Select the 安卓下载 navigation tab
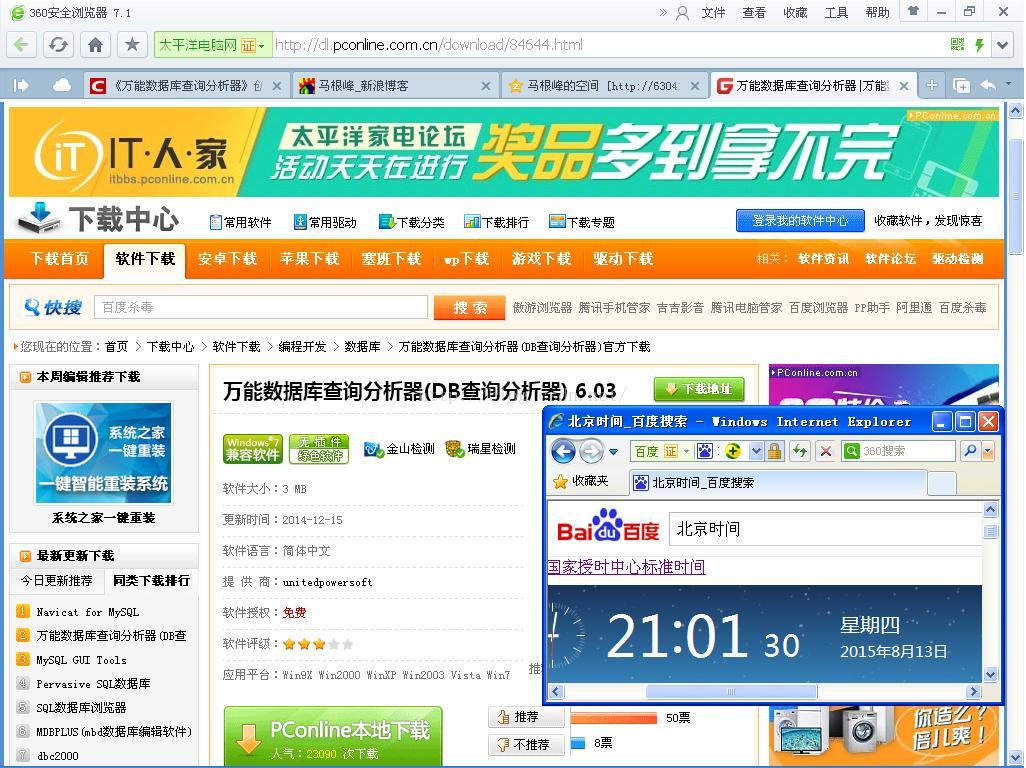The image size is (1026, 768). coord(227,259)
